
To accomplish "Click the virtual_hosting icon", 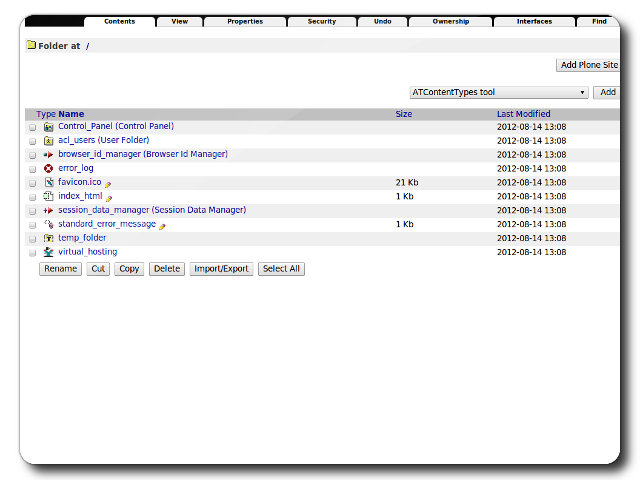I will (x=48, y=253).
